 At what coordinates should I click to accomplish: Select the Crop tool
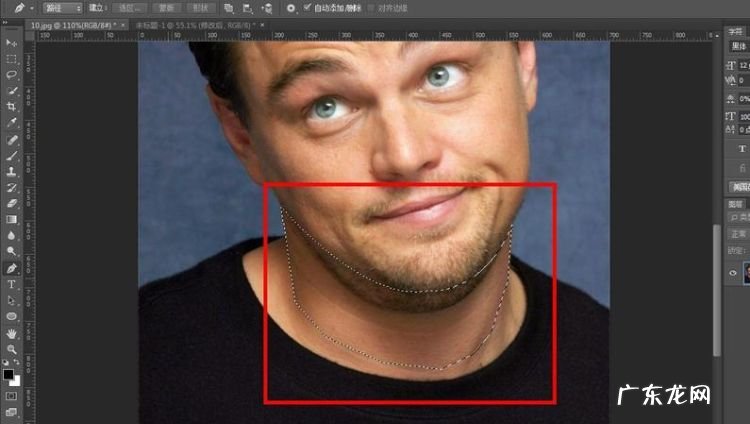pos(12,106)
